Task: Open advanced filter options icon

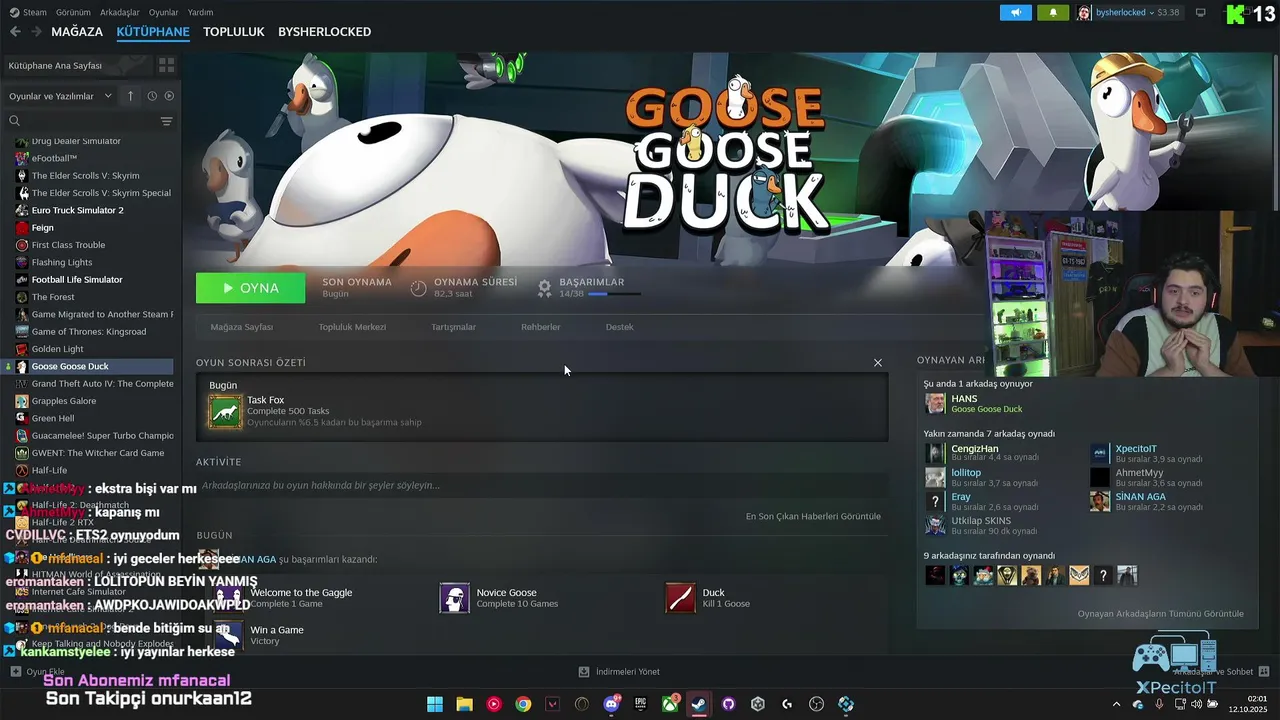Action: click(166, 121)
